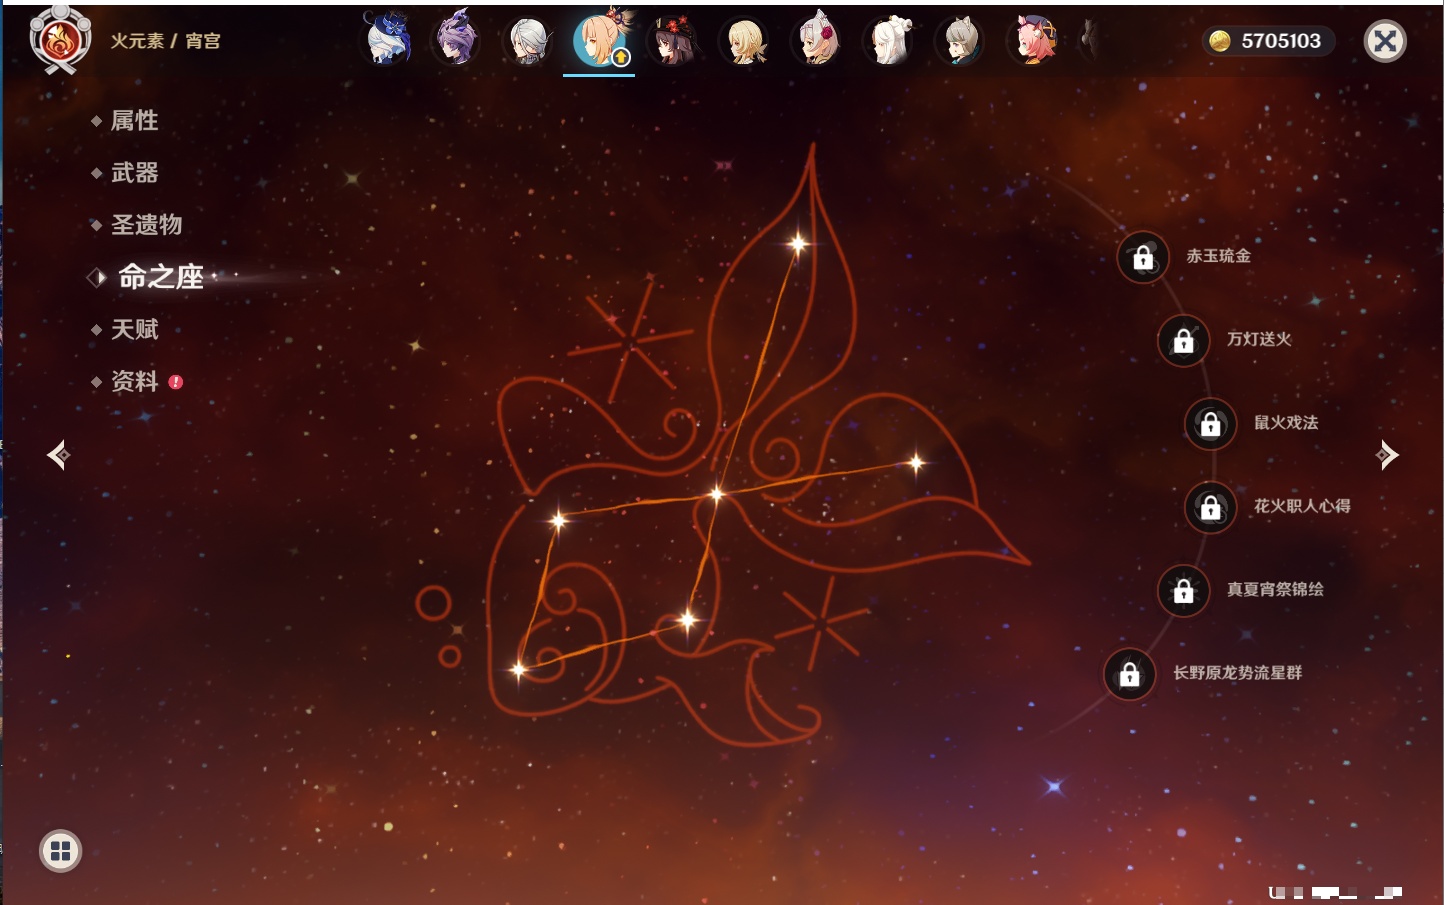Click the 火元素 / 宵宫 title text
The width and height of the screenshot is (1444, 905).
(x=165, y=41)
